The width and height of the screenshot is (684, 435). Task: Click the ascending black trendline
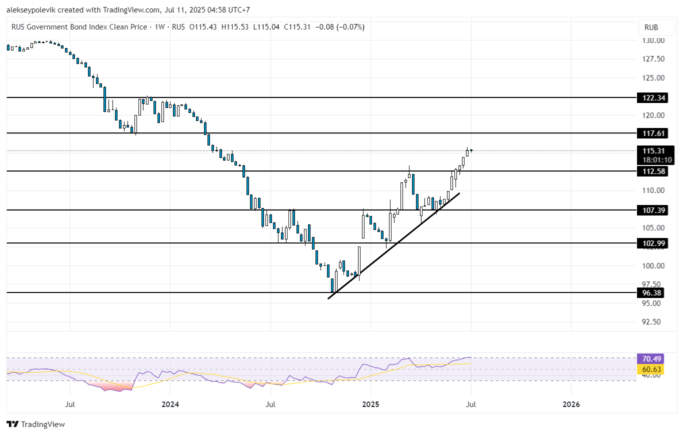[393, 246]
